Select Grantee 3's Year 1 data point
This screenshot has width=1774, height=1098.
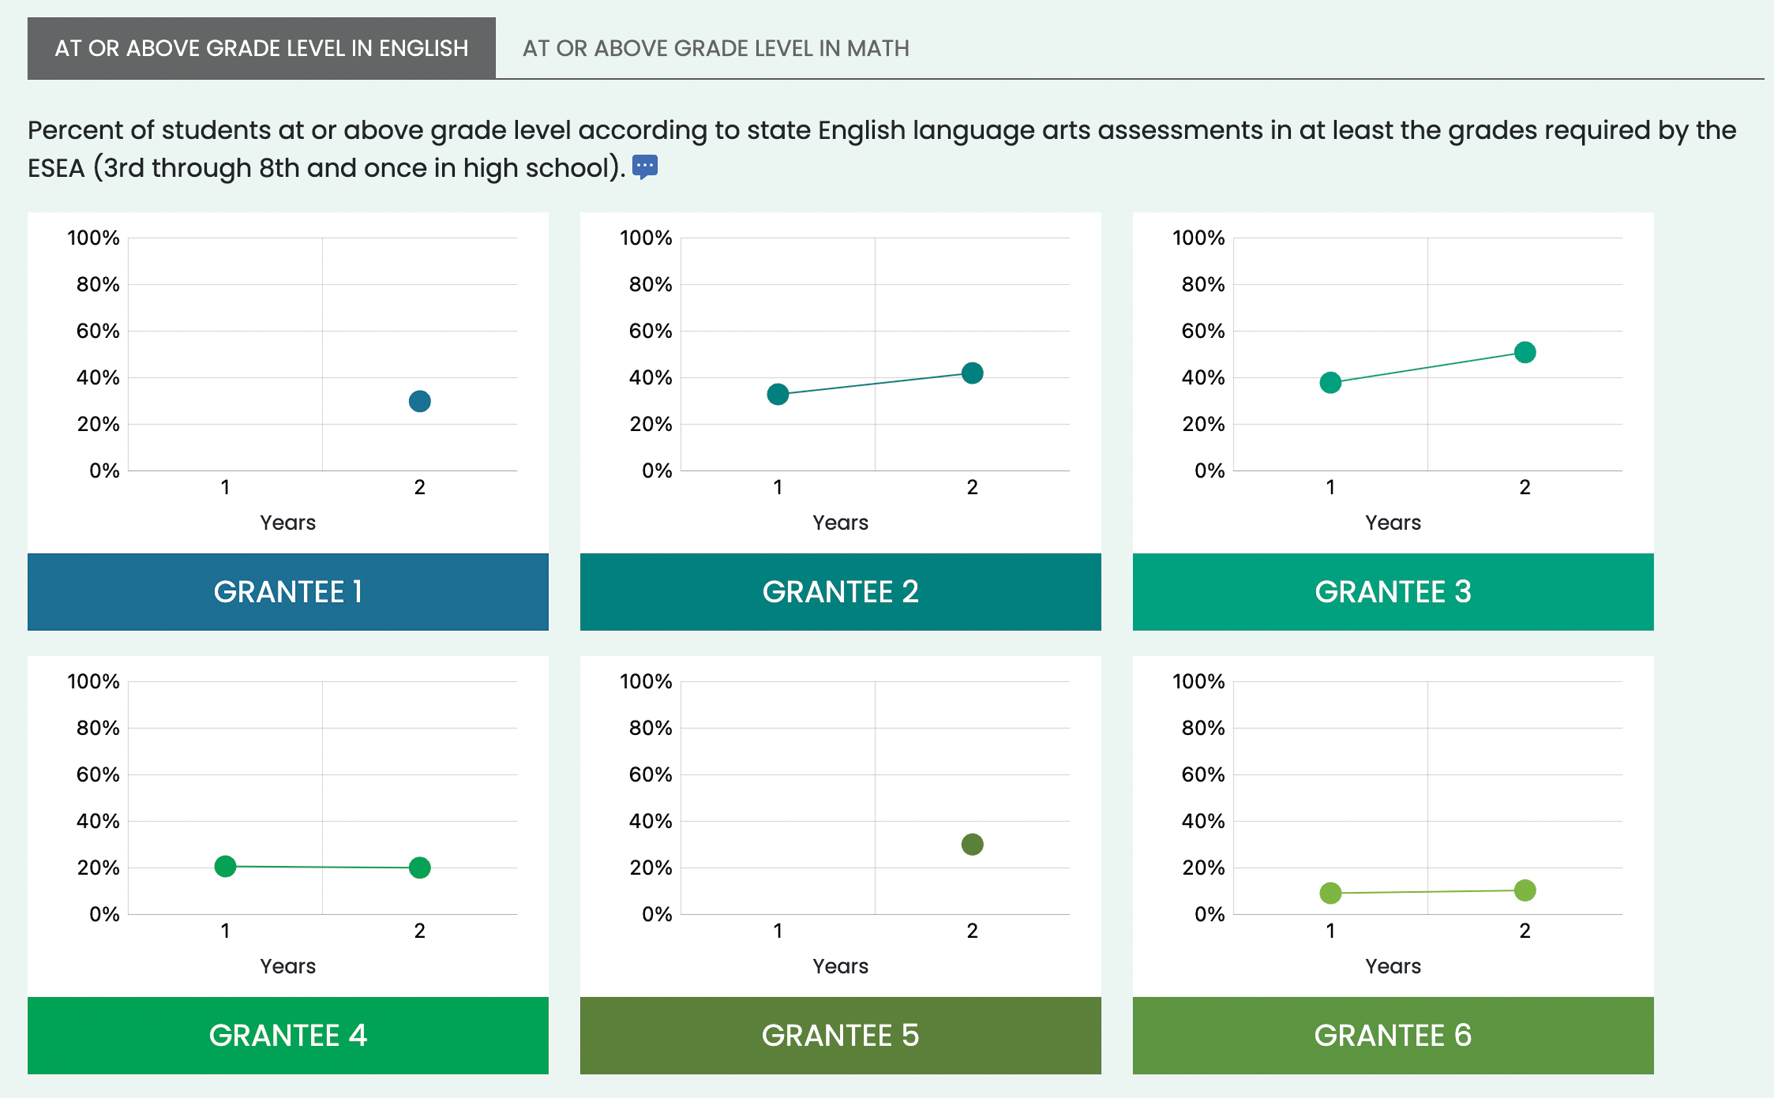coord(1330,382)
